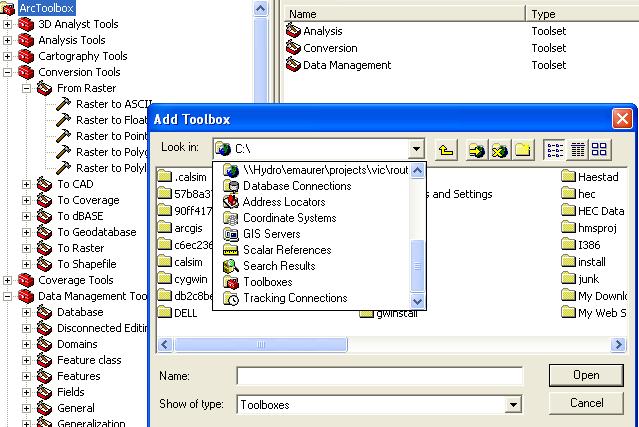639x427 pixels.
Task: Select the Haestad folder
Action: point(590,176)
